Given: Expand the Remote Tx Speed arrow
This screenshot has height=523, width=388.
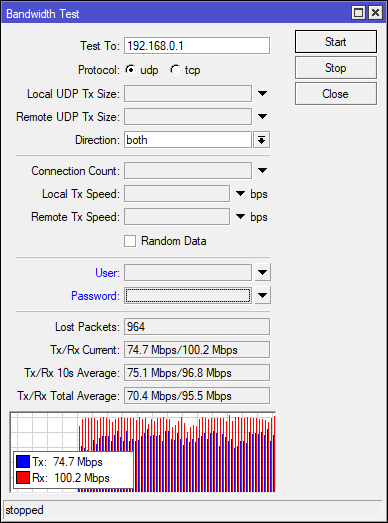Looking at the screenshot, I should pos(241,216).
